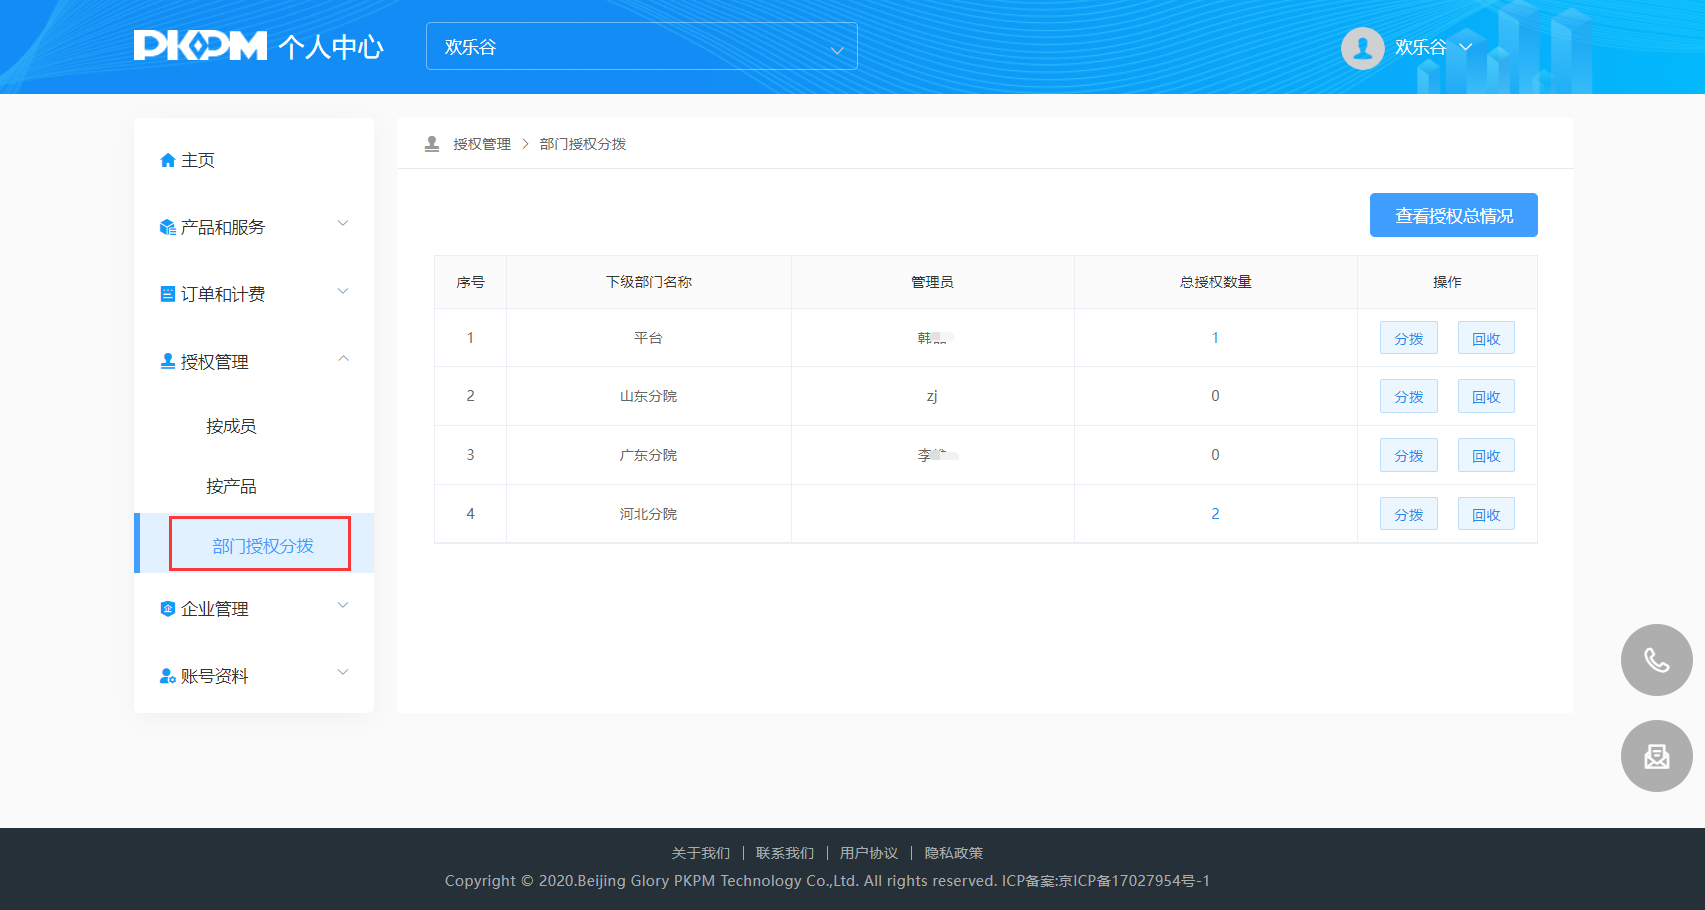The image size is (1705, 910).
Task: Collapse the 授权管理 menu chevron
Action: click(343, 359)
